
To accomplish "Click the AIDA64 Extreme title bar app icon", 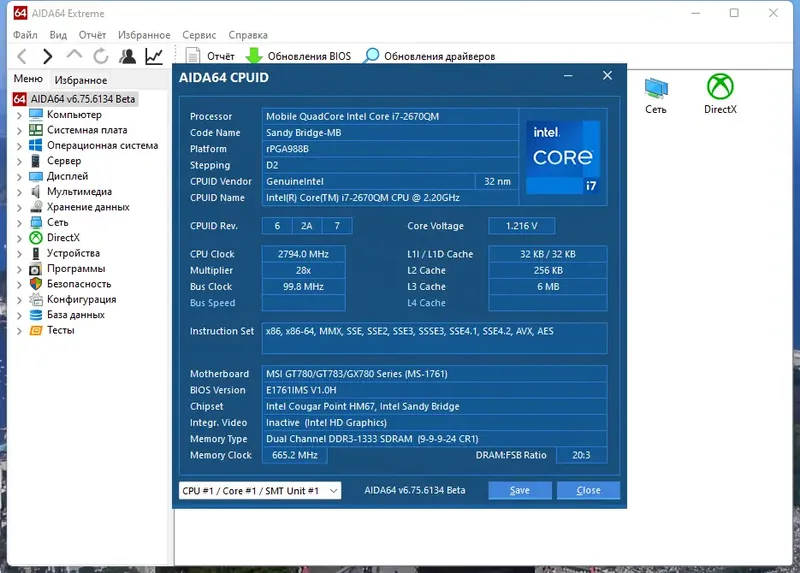I will [x=20, y=13].
